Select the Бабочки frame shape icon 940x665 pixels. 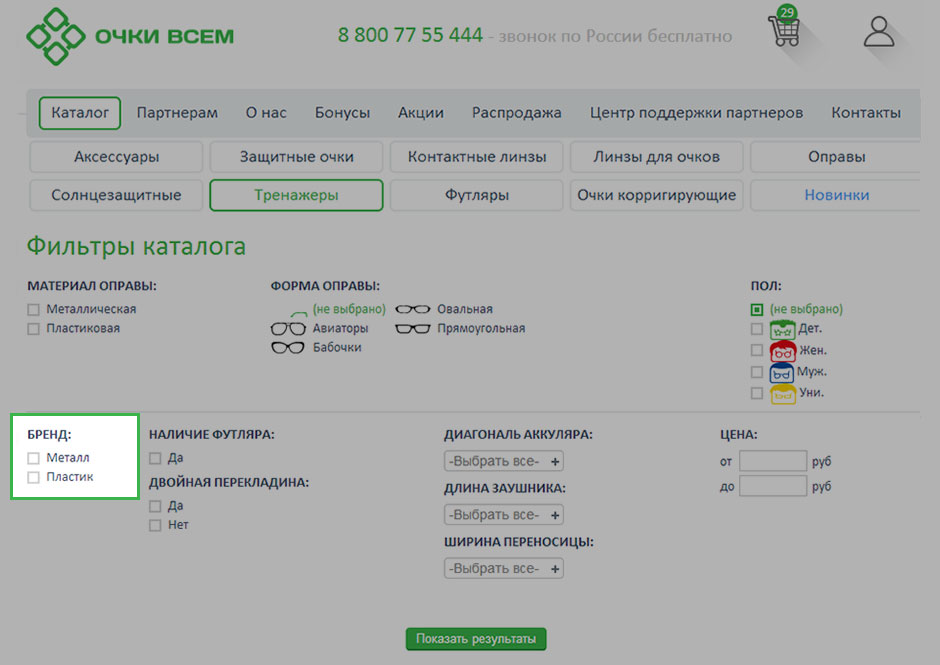tap(288, 348)
